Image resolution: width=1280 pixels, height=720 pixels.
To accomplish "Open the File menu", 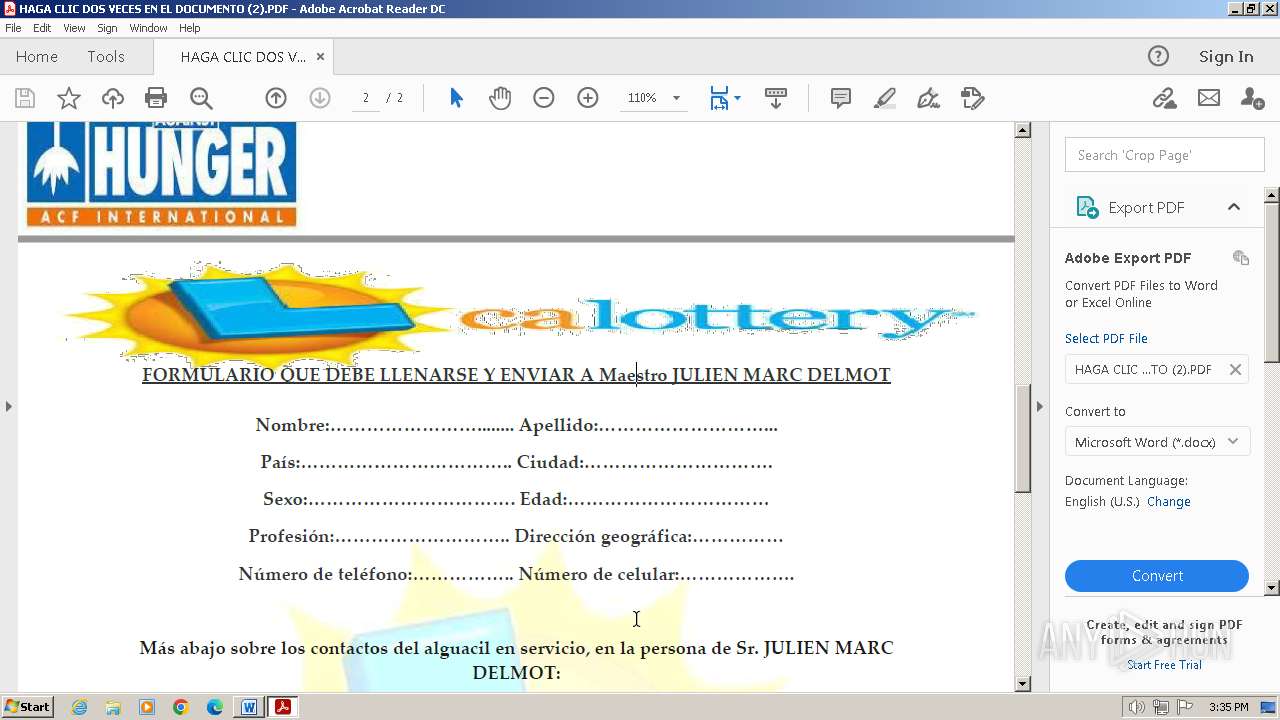I will click(13, 28).
